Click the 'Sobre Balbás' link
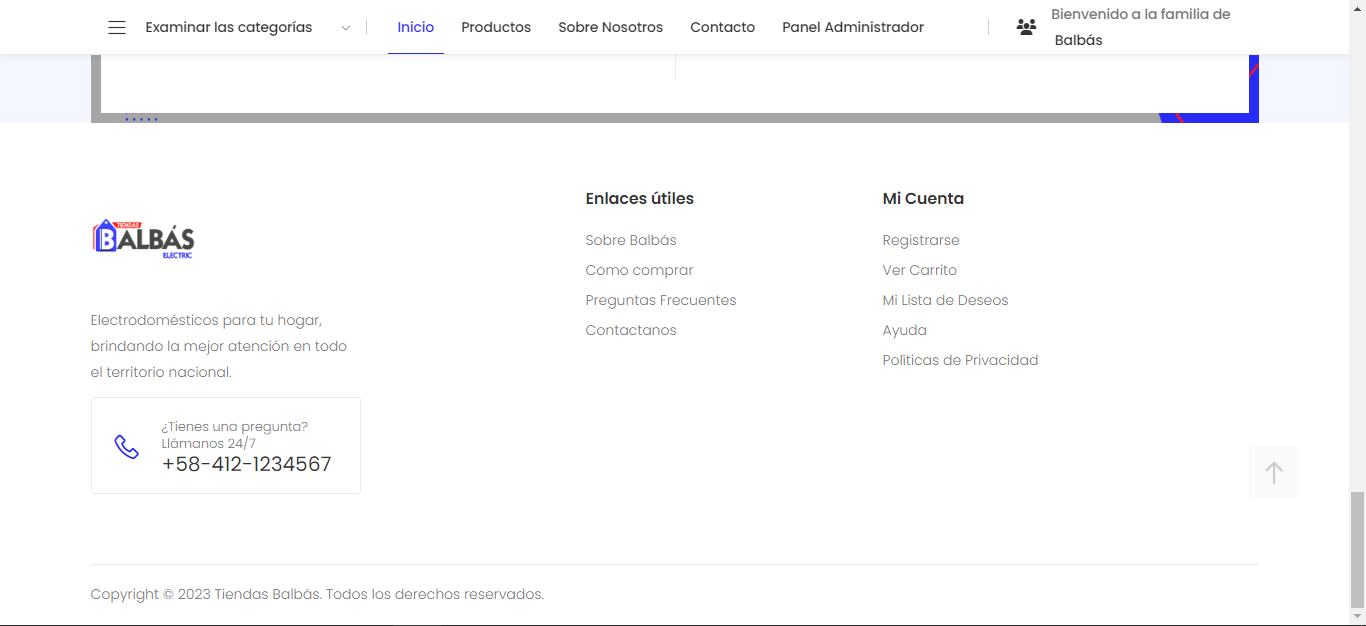Viewport: 1366px width, 626px height. (631, 240)
